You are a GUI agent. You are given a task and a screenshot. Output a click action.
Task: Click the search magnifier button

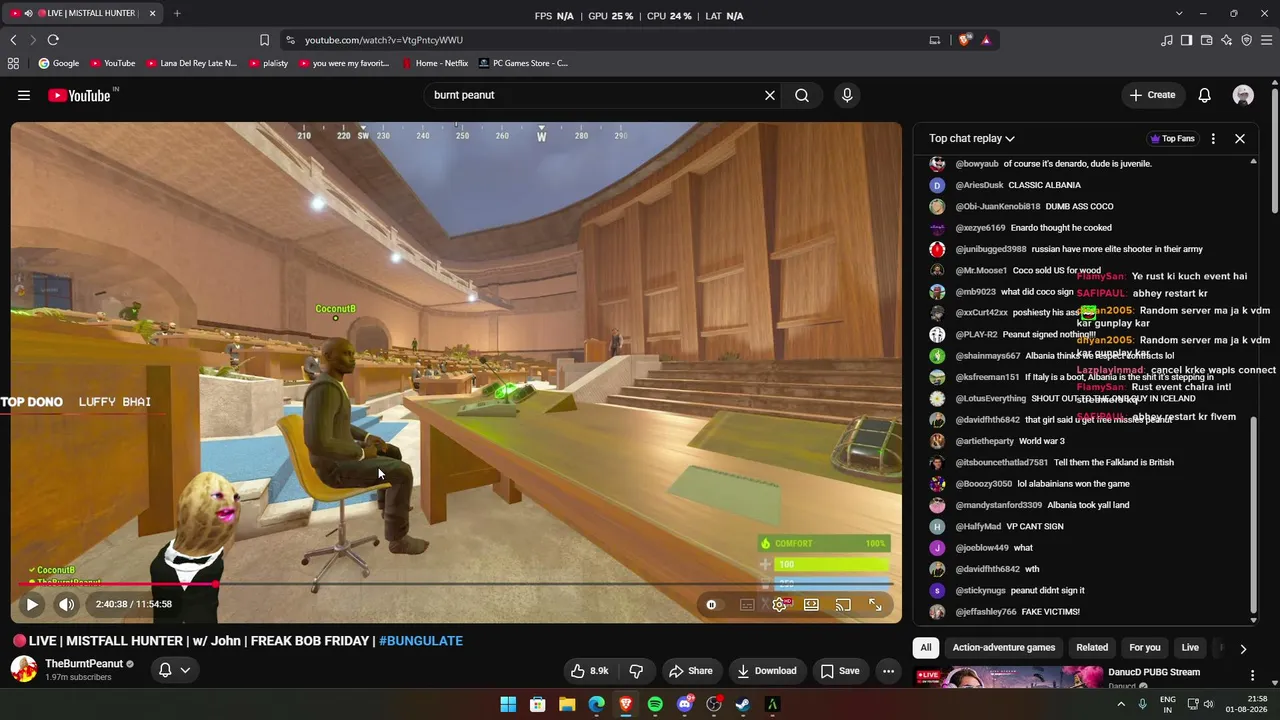802,95
